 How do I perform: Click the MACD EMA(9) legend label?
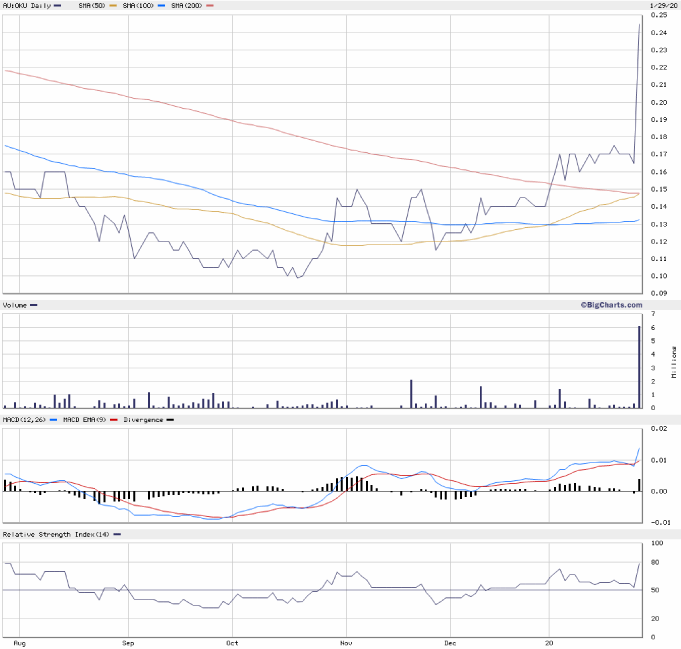click(84, 420)
